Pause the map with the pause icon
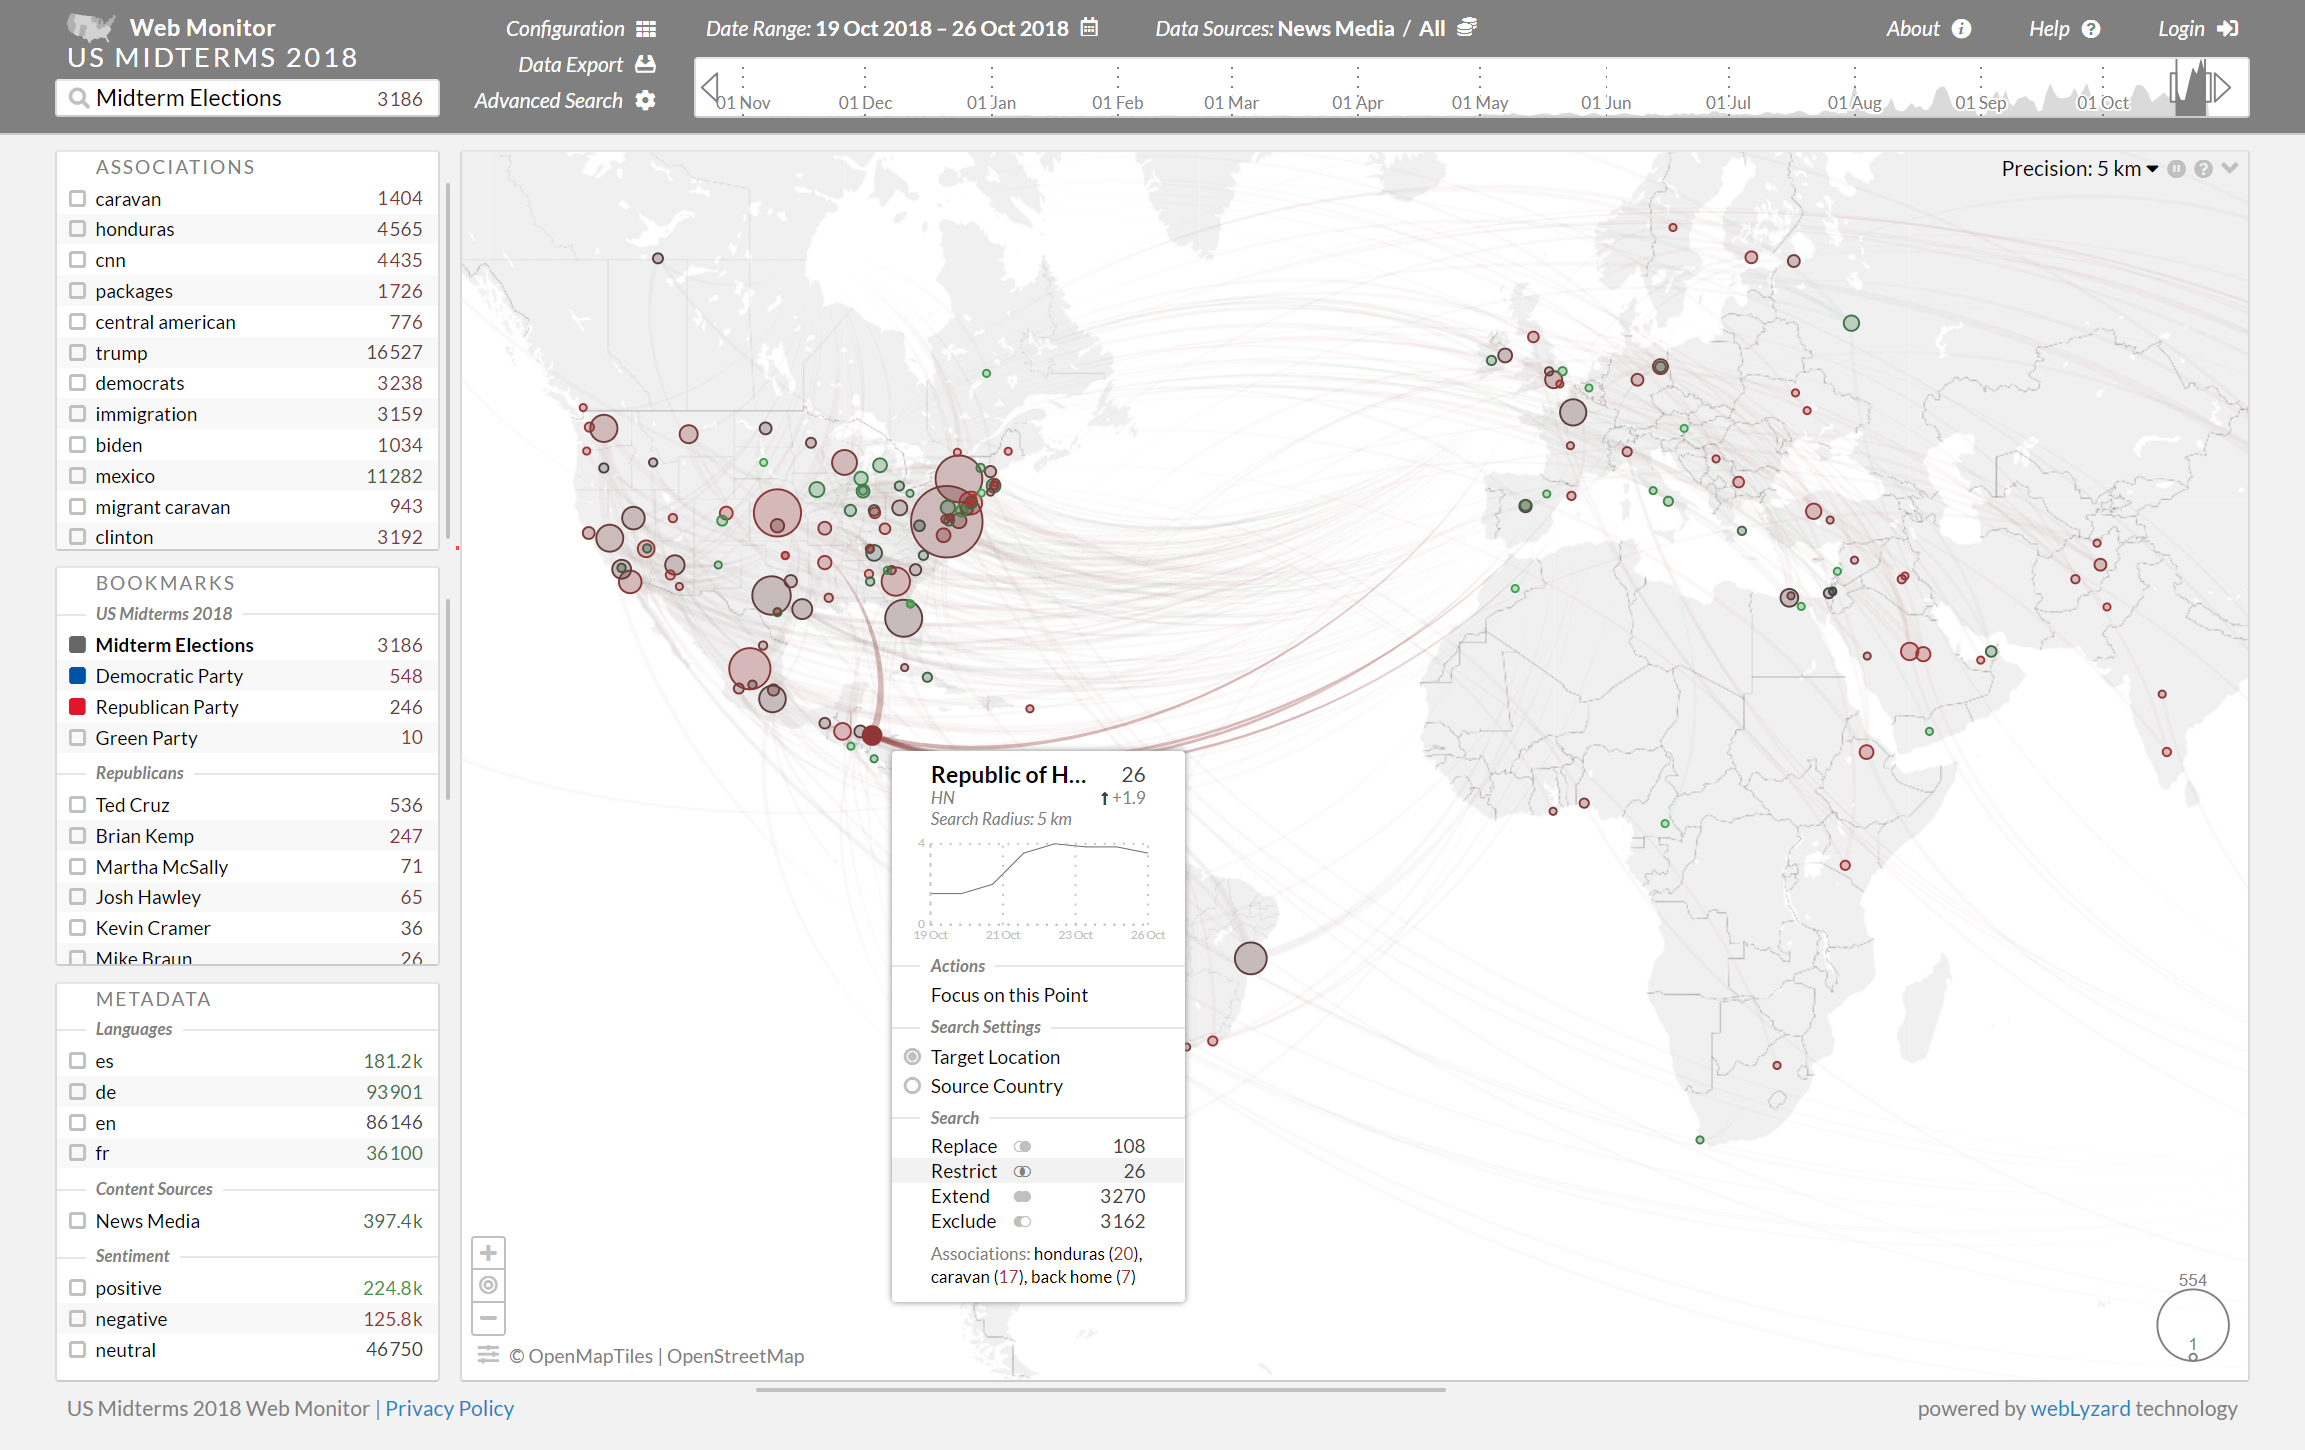Image resolution: width=2305 pixels, height=1450 pixels. coord(2176,169)
